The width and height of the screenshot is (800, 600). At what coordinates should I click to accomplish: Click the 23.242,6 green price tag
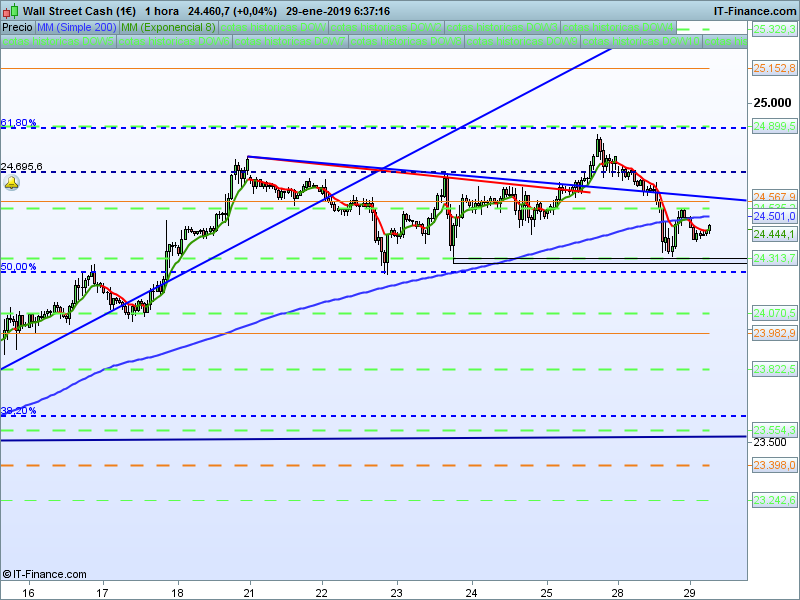(x=773, y=500)
